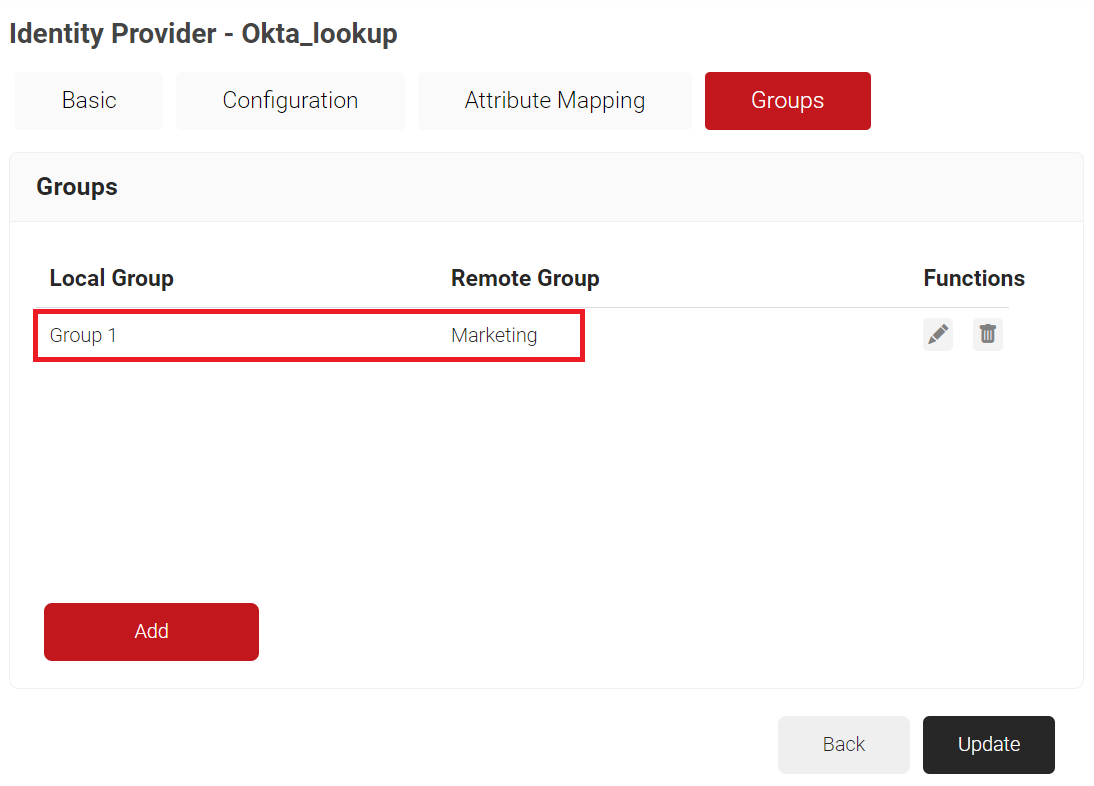Click blank space between Marketing and edit icon
This screenshot has width=1094, height=786.
click(750, 336)
